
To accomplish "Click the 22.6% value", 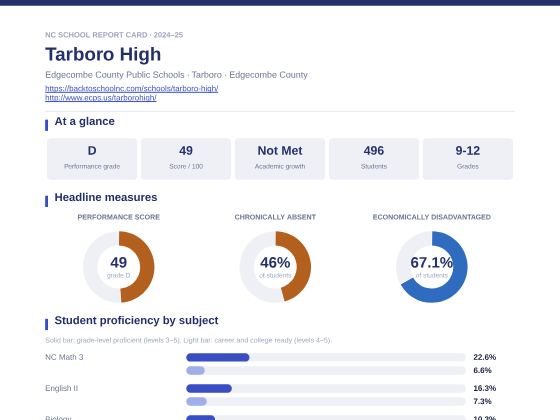I will pos(484,357).
